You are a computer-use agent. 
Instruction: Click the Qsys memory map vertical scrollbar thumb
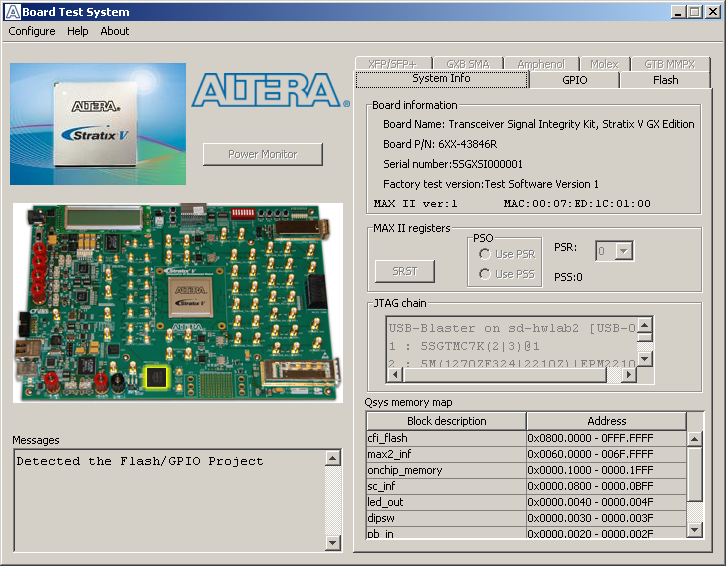(695, 474)
